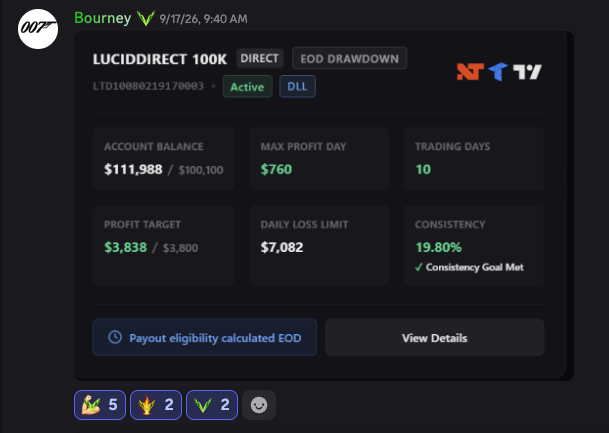Click the $111,988 balance value
The image size is (609, 433).
(133, 169)
